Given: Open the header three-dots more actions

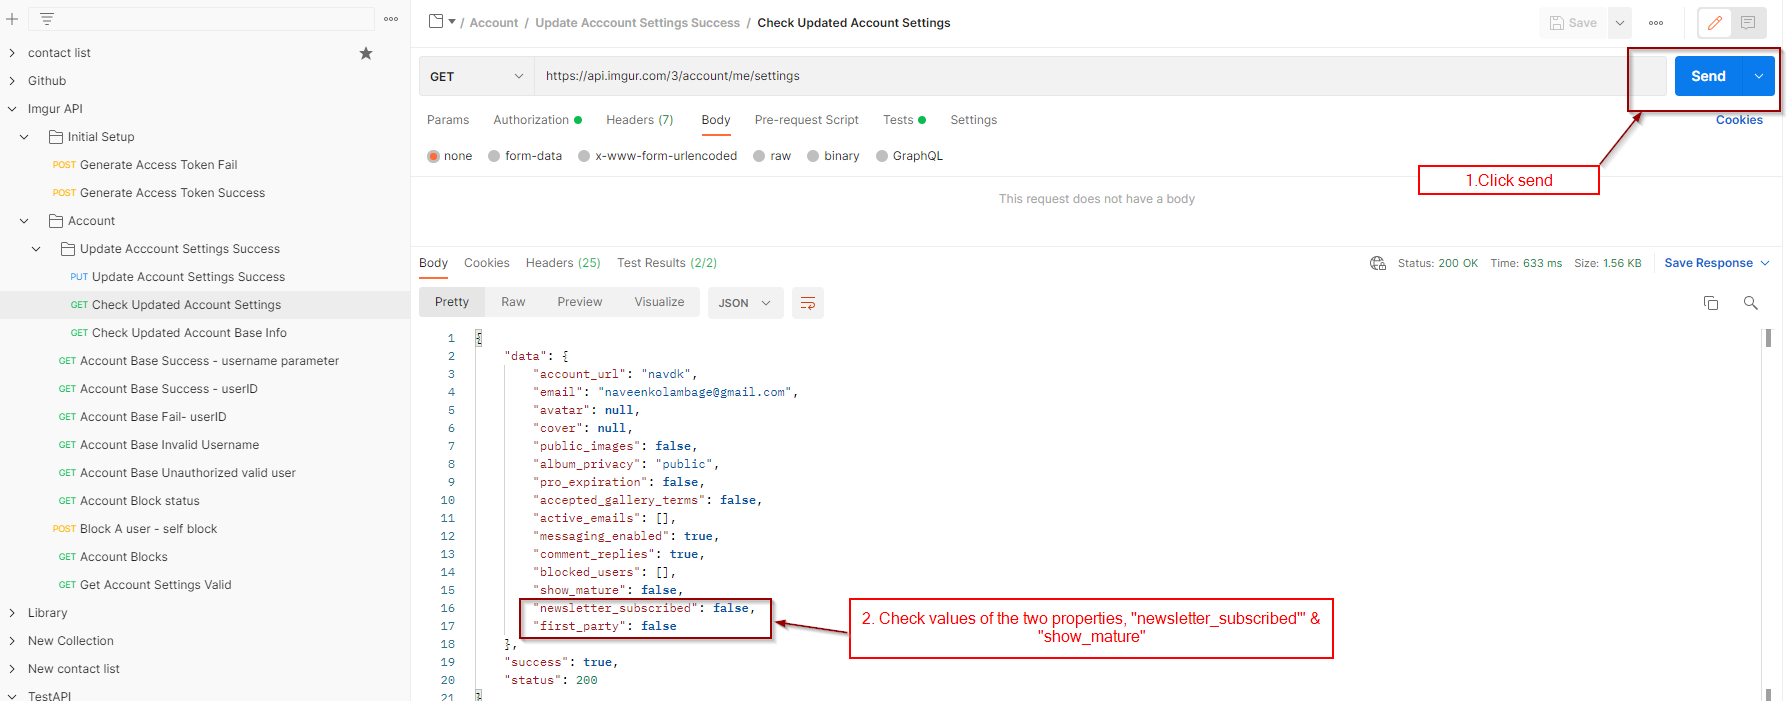Looking at the screenshot, I should pos(1656,23).
